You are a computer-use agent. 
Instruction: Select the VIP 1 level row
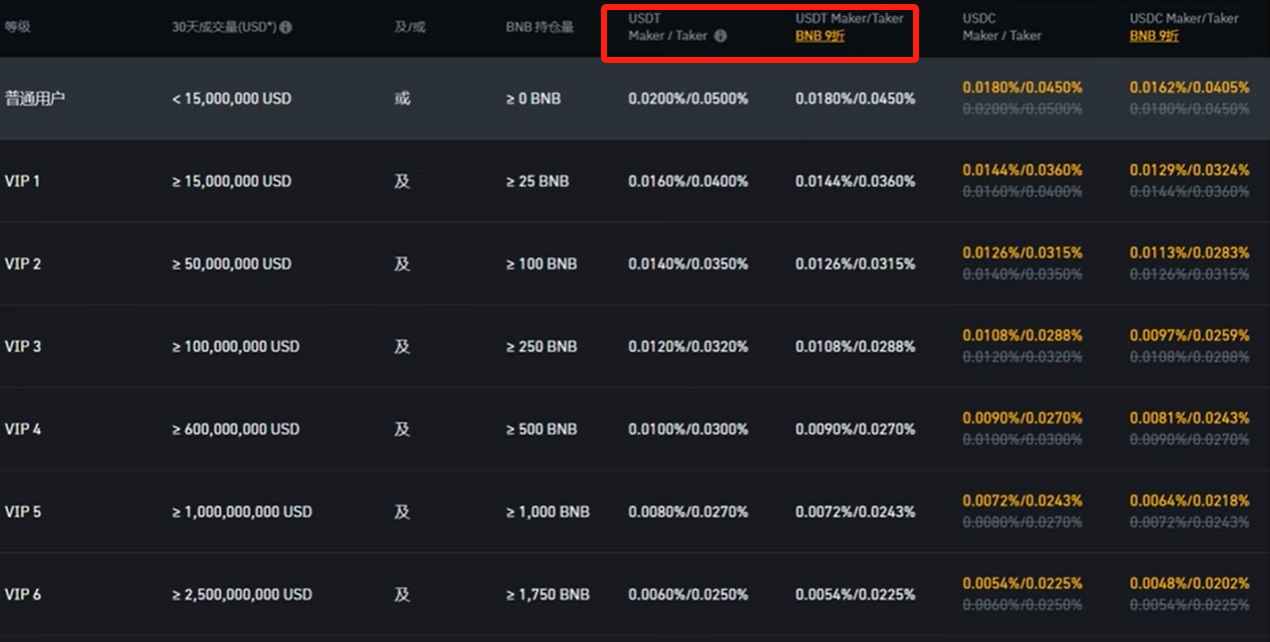point(23,181)
